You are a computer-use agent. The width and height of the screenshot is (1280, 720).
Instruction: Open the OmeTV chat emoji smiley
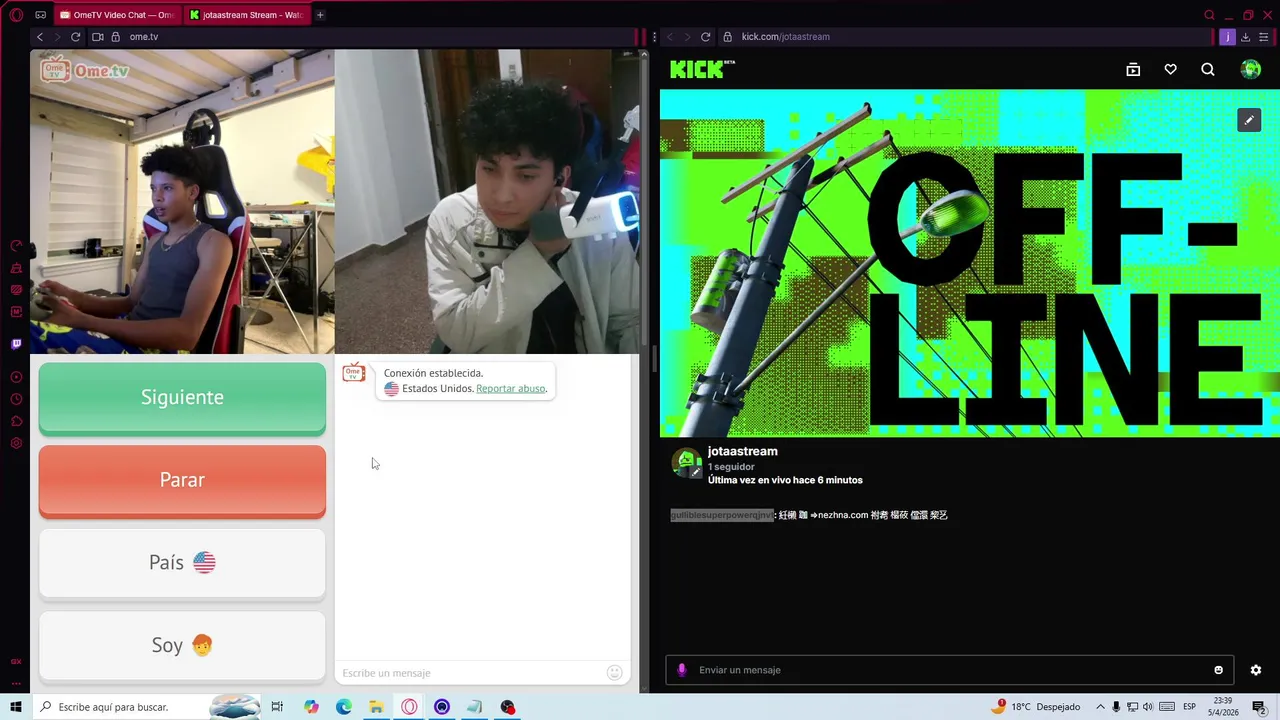(615, 673)
